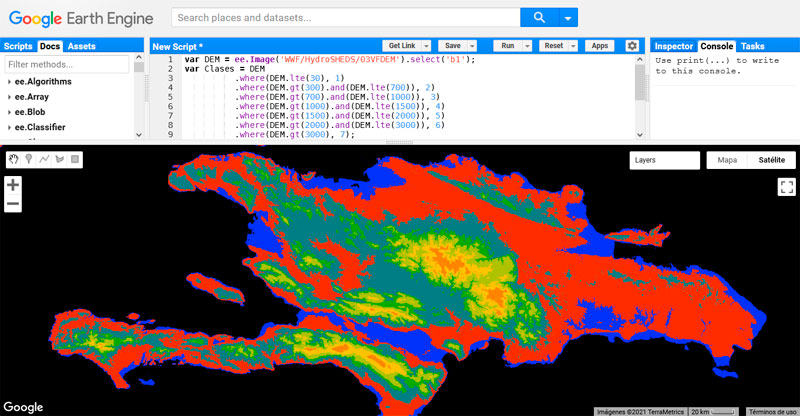Click the blue search magnifier button
This screenshot has width=800, height=416.
pyautogui.click(x=539, y=17)
